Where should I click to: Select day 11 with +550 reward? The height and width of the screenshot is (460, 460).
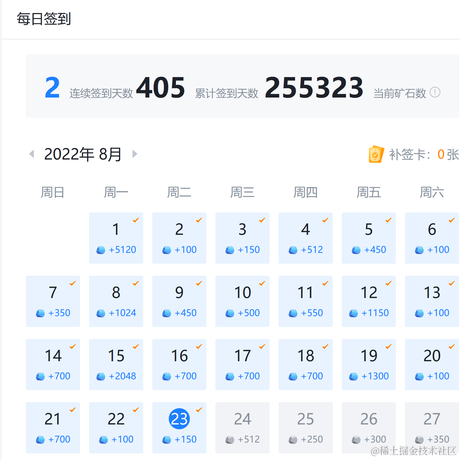coord(306,301)
